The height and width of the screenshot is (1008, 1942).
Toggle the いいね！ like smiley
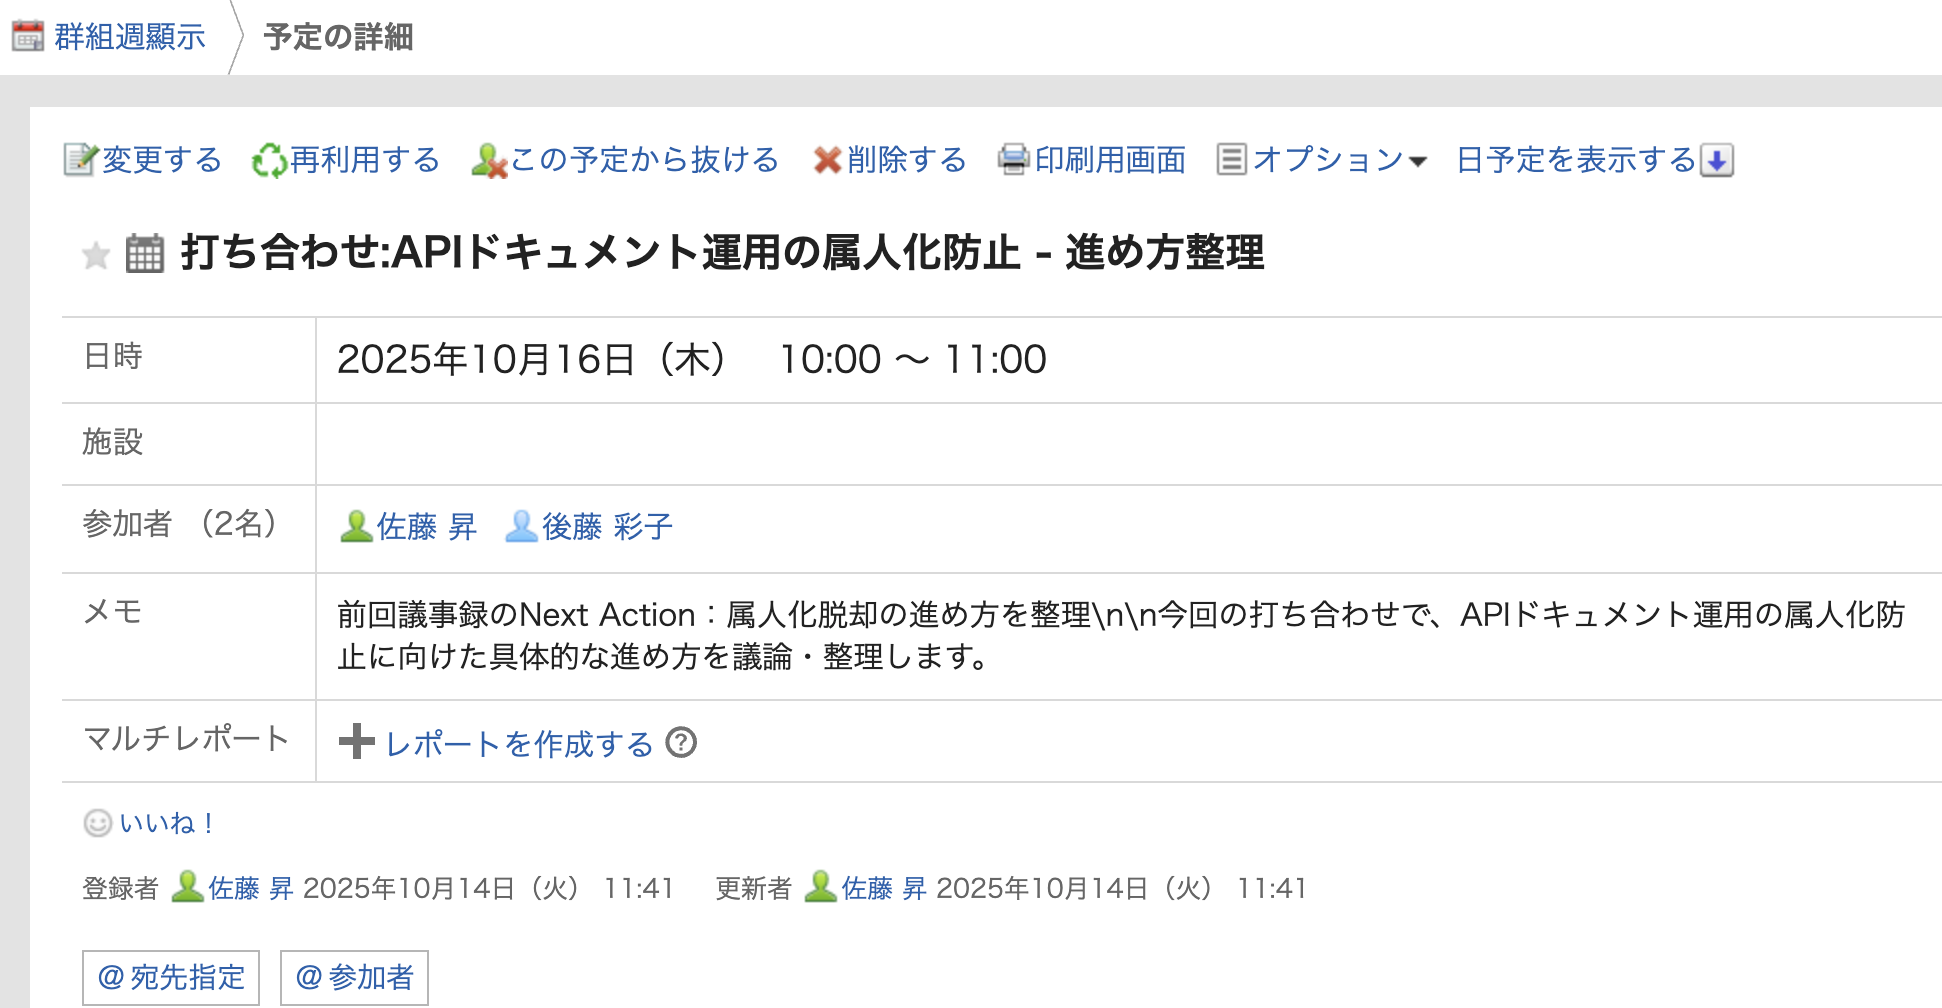pos(97,823)
